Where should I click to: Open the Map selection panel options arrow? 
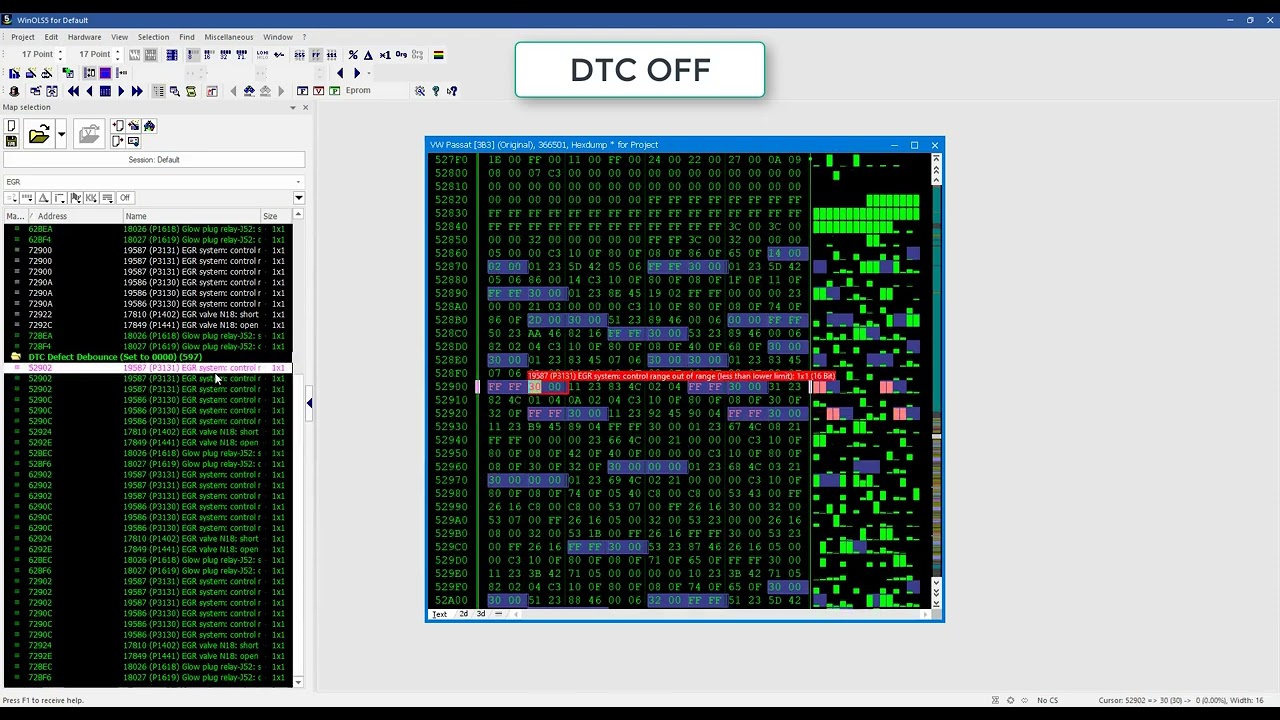pos(293,108)
